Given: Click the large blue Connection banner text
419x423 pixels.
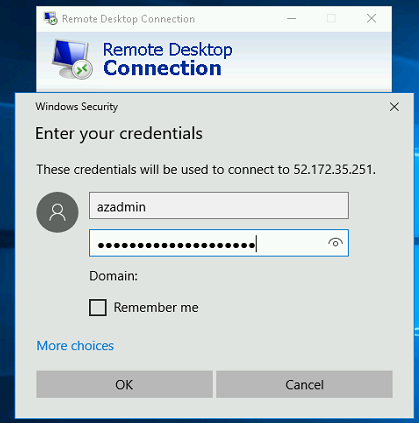Looking at the screenshot, I should click(162, 68).
